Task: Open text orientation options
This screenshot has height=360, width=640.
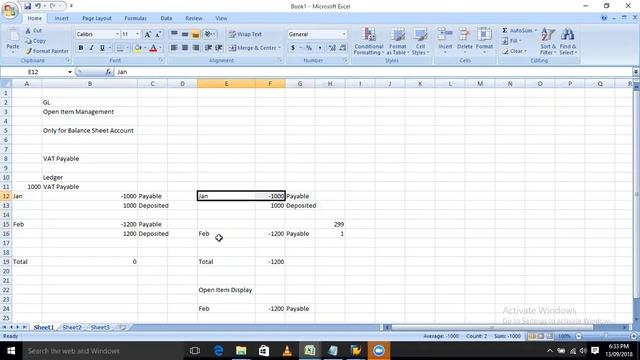Action: click(x=209, y=34)
